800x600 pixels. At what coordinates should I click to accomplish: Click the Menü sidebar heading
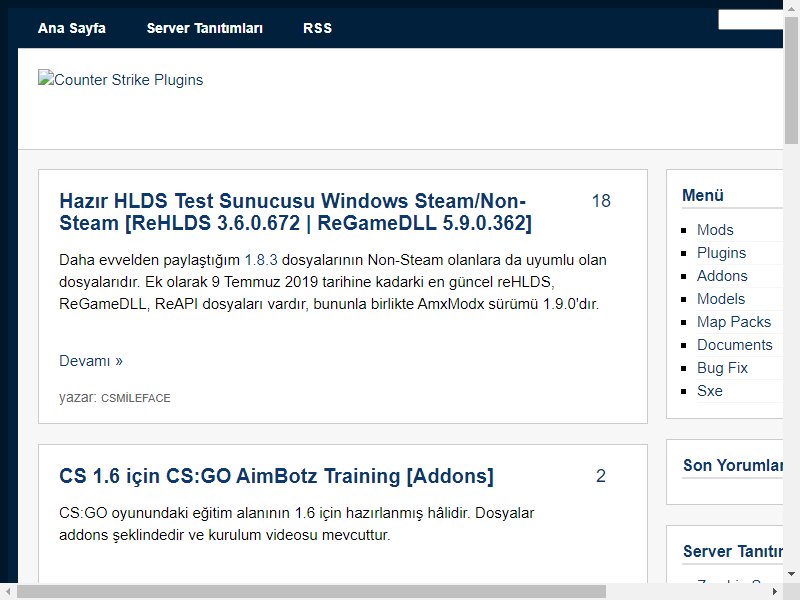coord(703,195)
